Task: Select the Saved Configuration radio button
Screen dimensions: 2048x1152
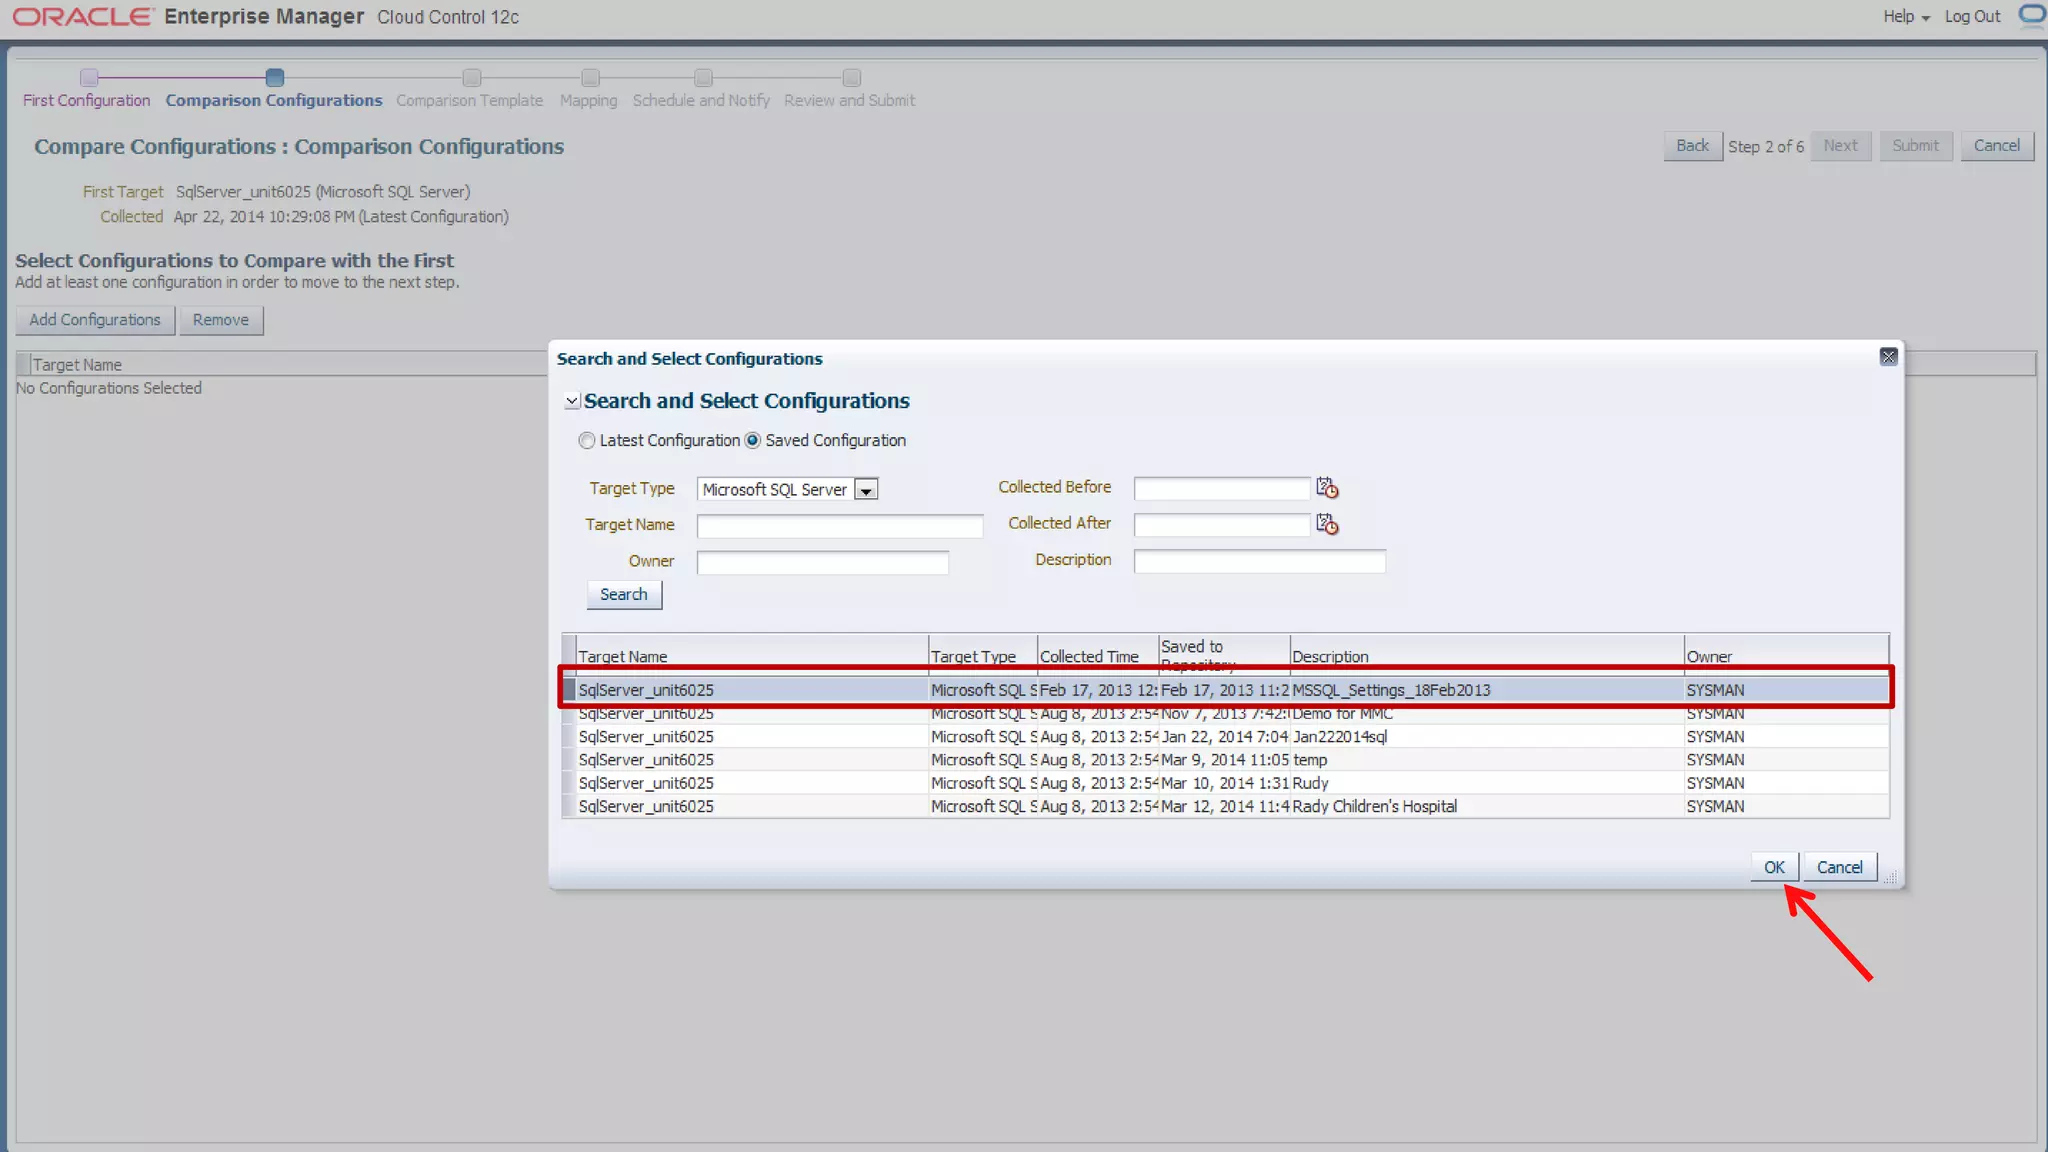Action: [753, 441]
